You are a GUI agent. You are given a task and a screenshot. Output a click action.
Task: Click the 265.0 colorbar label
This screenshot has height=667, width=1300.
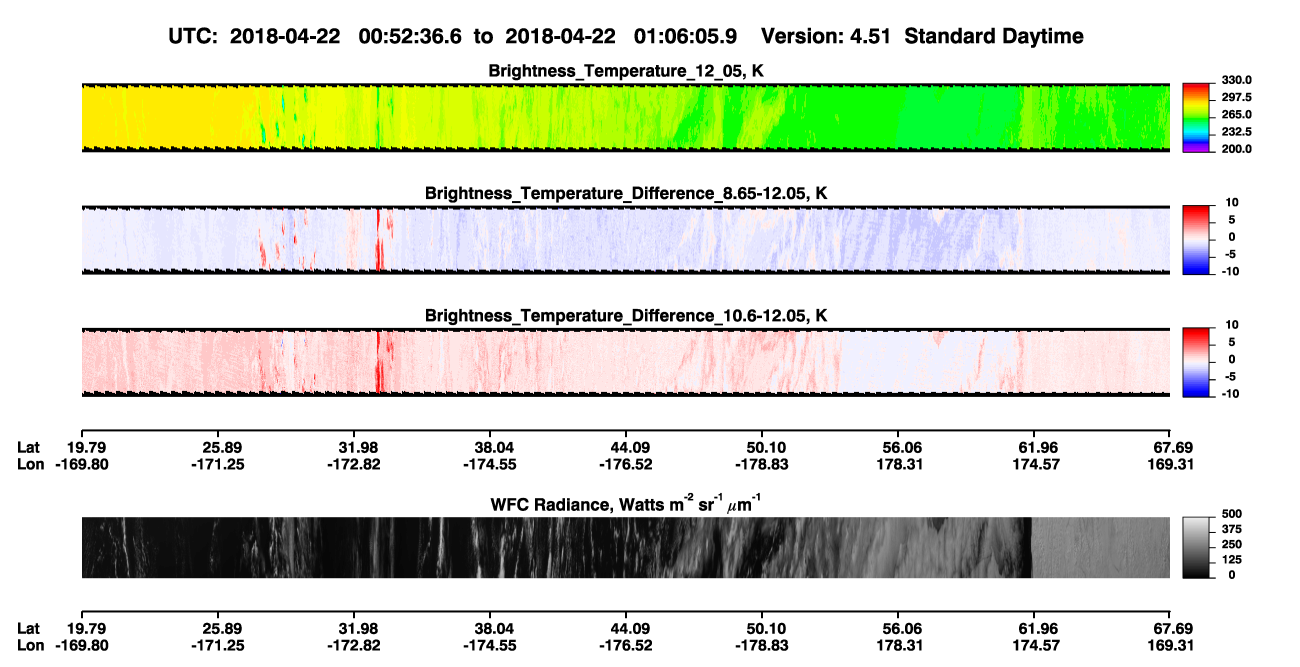click(x=1238, y=115)
